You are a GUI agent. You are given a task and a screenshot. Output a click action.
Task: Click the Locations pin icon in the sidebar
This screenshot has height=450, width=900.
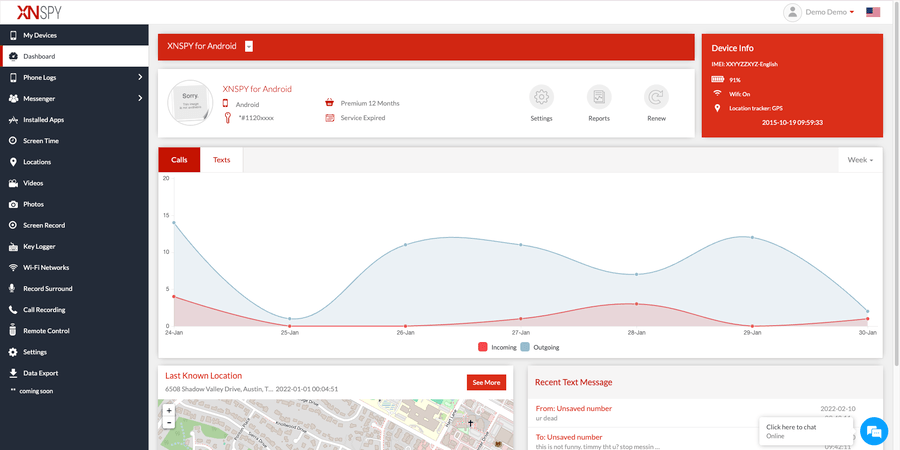(13, 162)
